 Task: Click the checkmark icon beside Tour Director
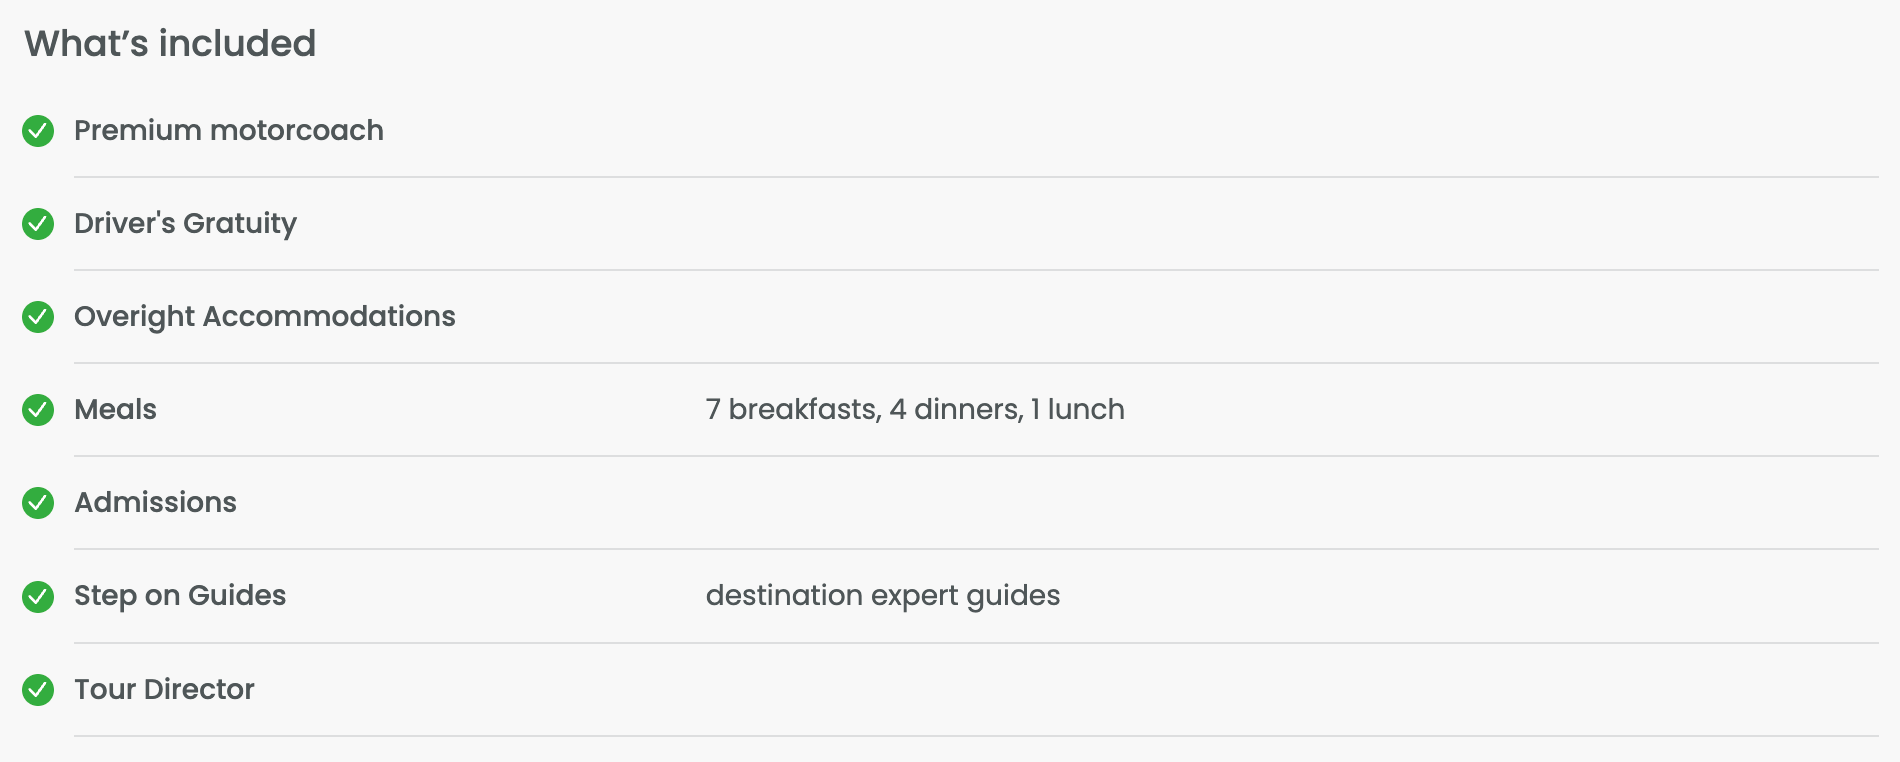(38, 690)
